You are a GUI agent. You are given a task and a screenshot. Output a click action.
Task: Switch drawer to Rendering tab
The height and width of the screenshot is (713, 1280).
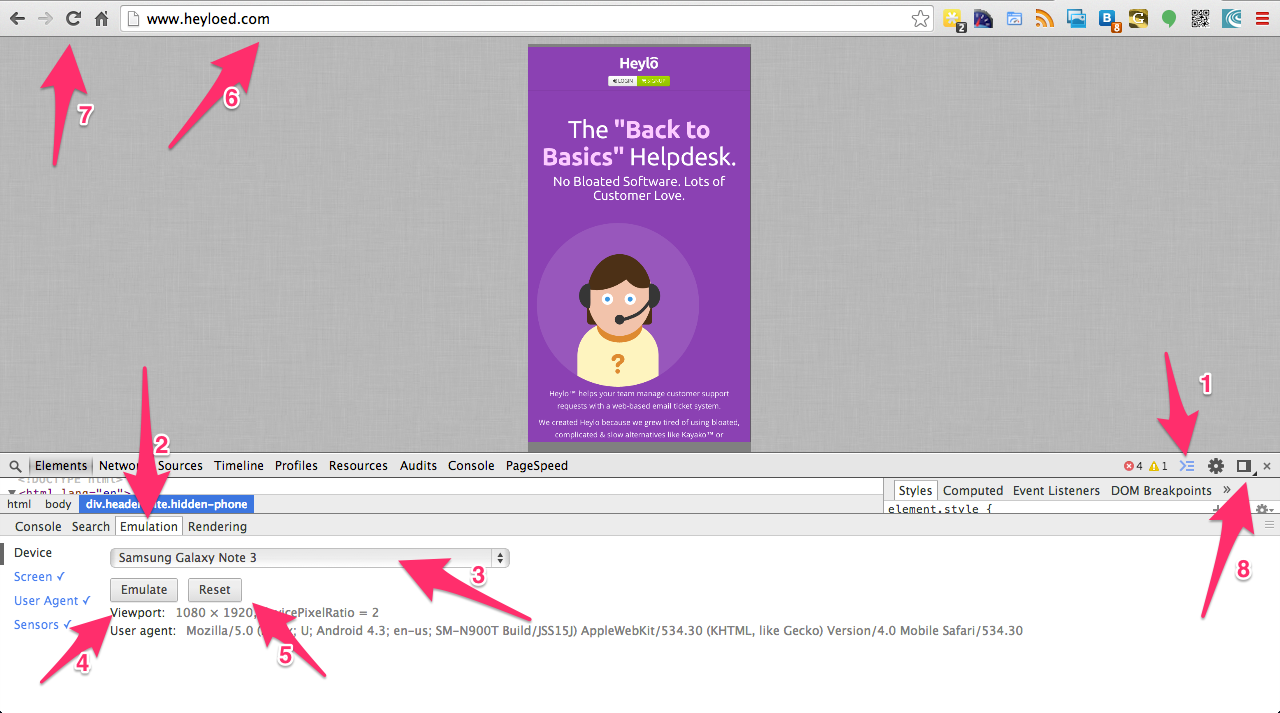217,527
